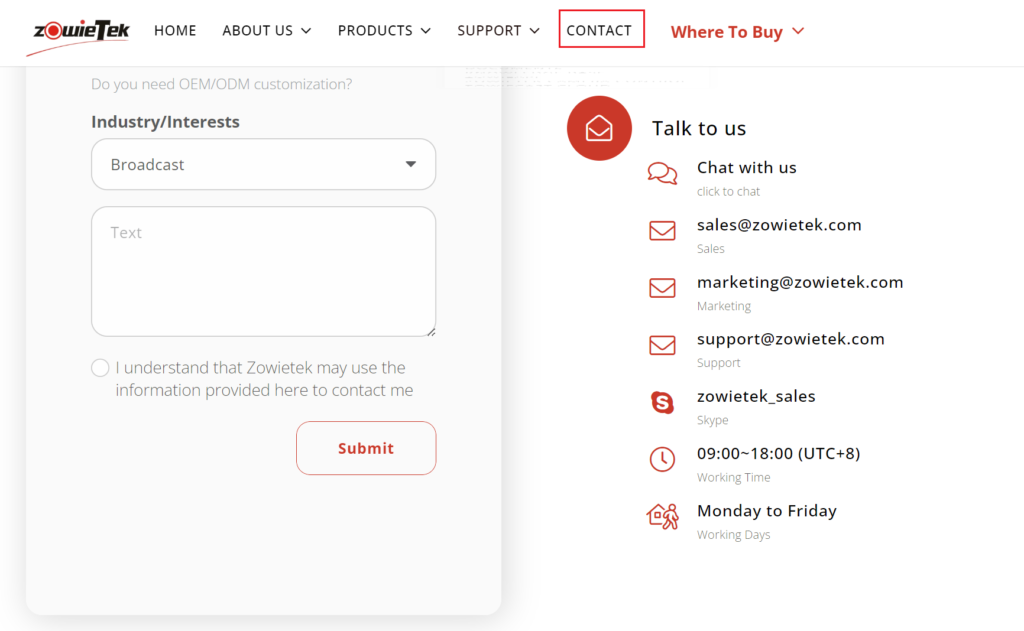Click the red envelope Talk to us icon
1024x631 pixels.
point(599,128)
